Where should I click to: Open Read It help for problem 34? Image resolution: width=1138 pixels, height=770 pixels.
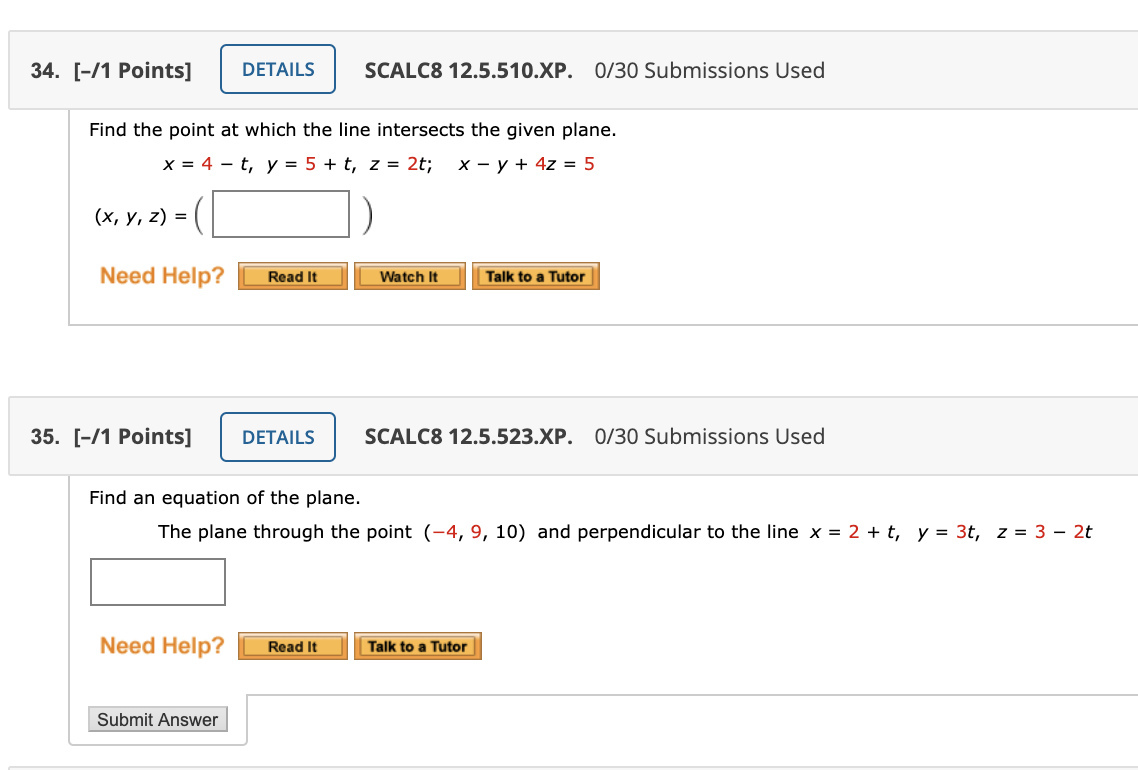coord(292,276)
